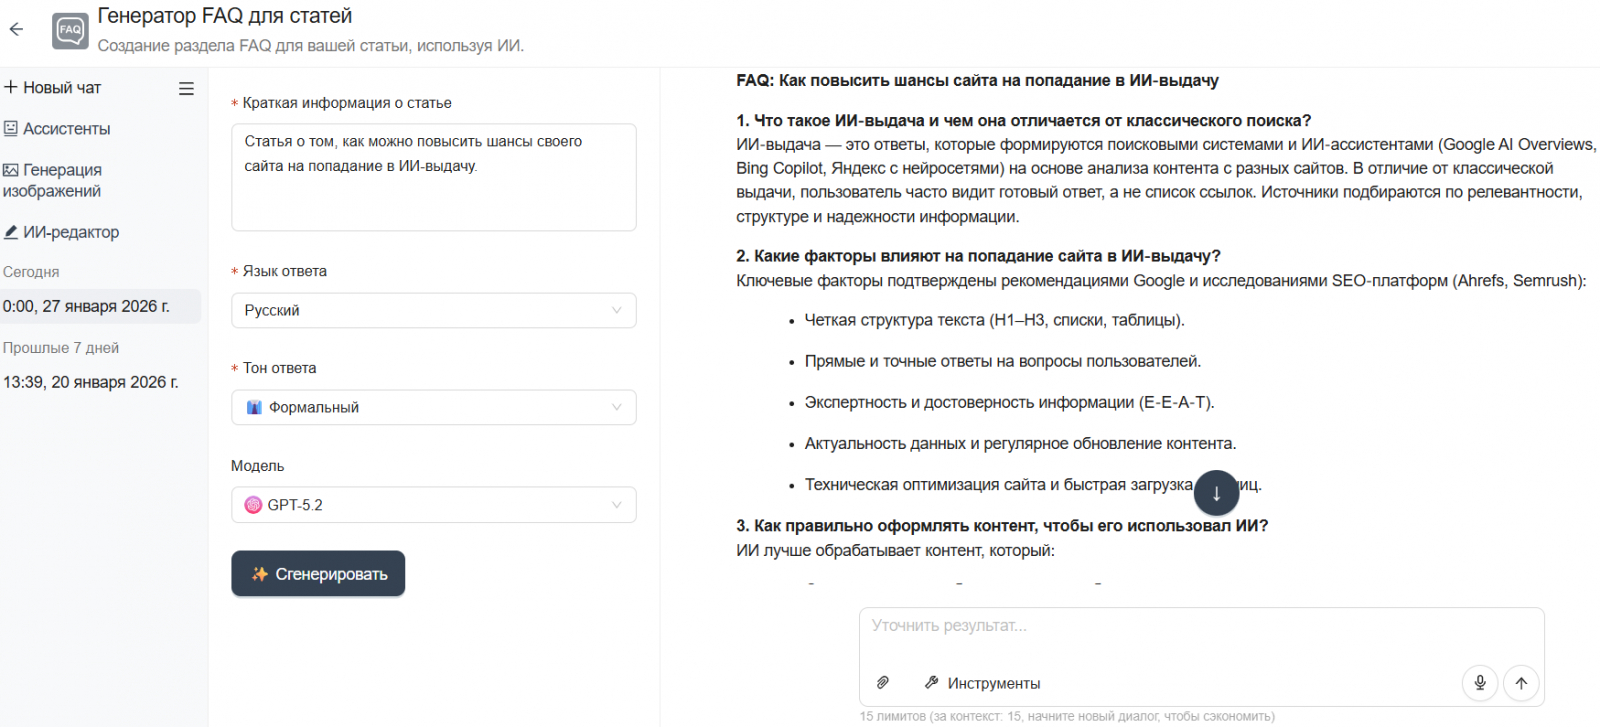Click the plus icon for new chat
This screenshot has height=727, width=1600.
pyautogui.click(x=11, y=88)
